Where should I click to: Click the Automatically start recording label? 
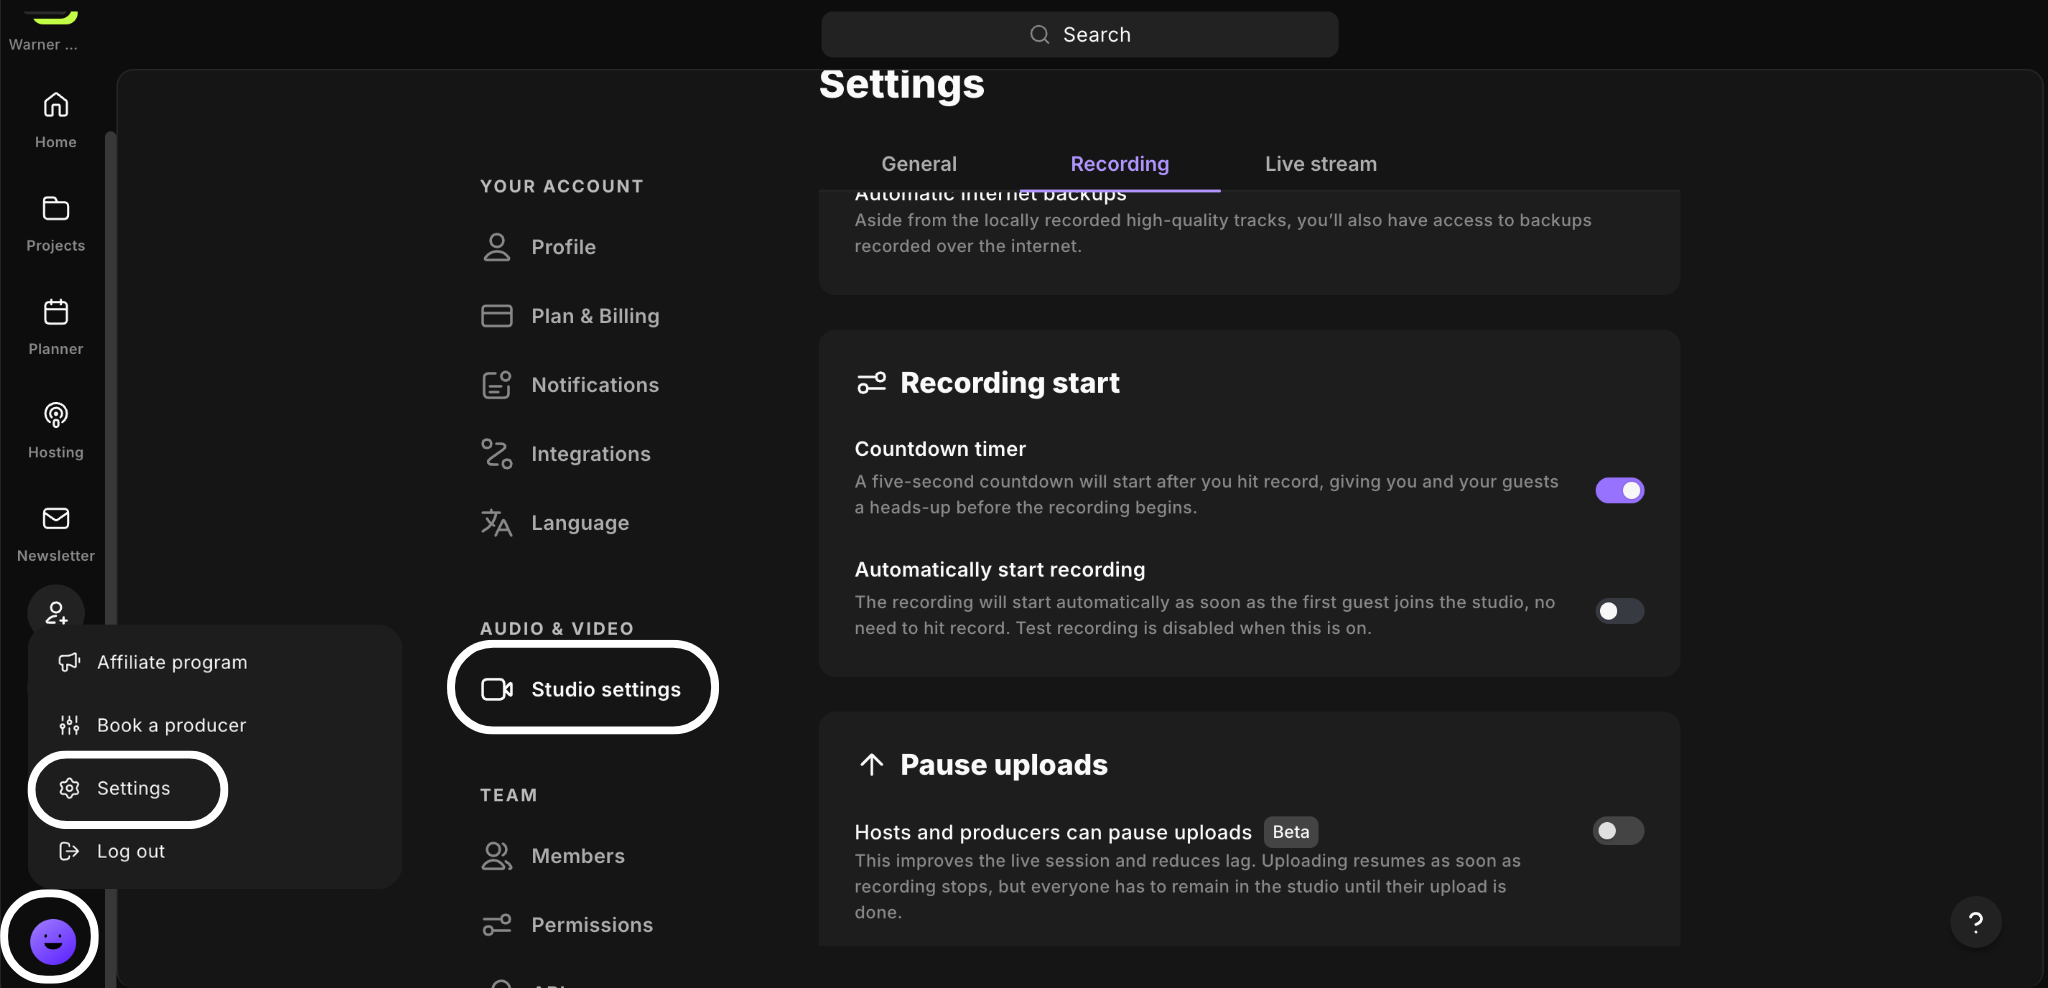click(x=1000, y=570)
